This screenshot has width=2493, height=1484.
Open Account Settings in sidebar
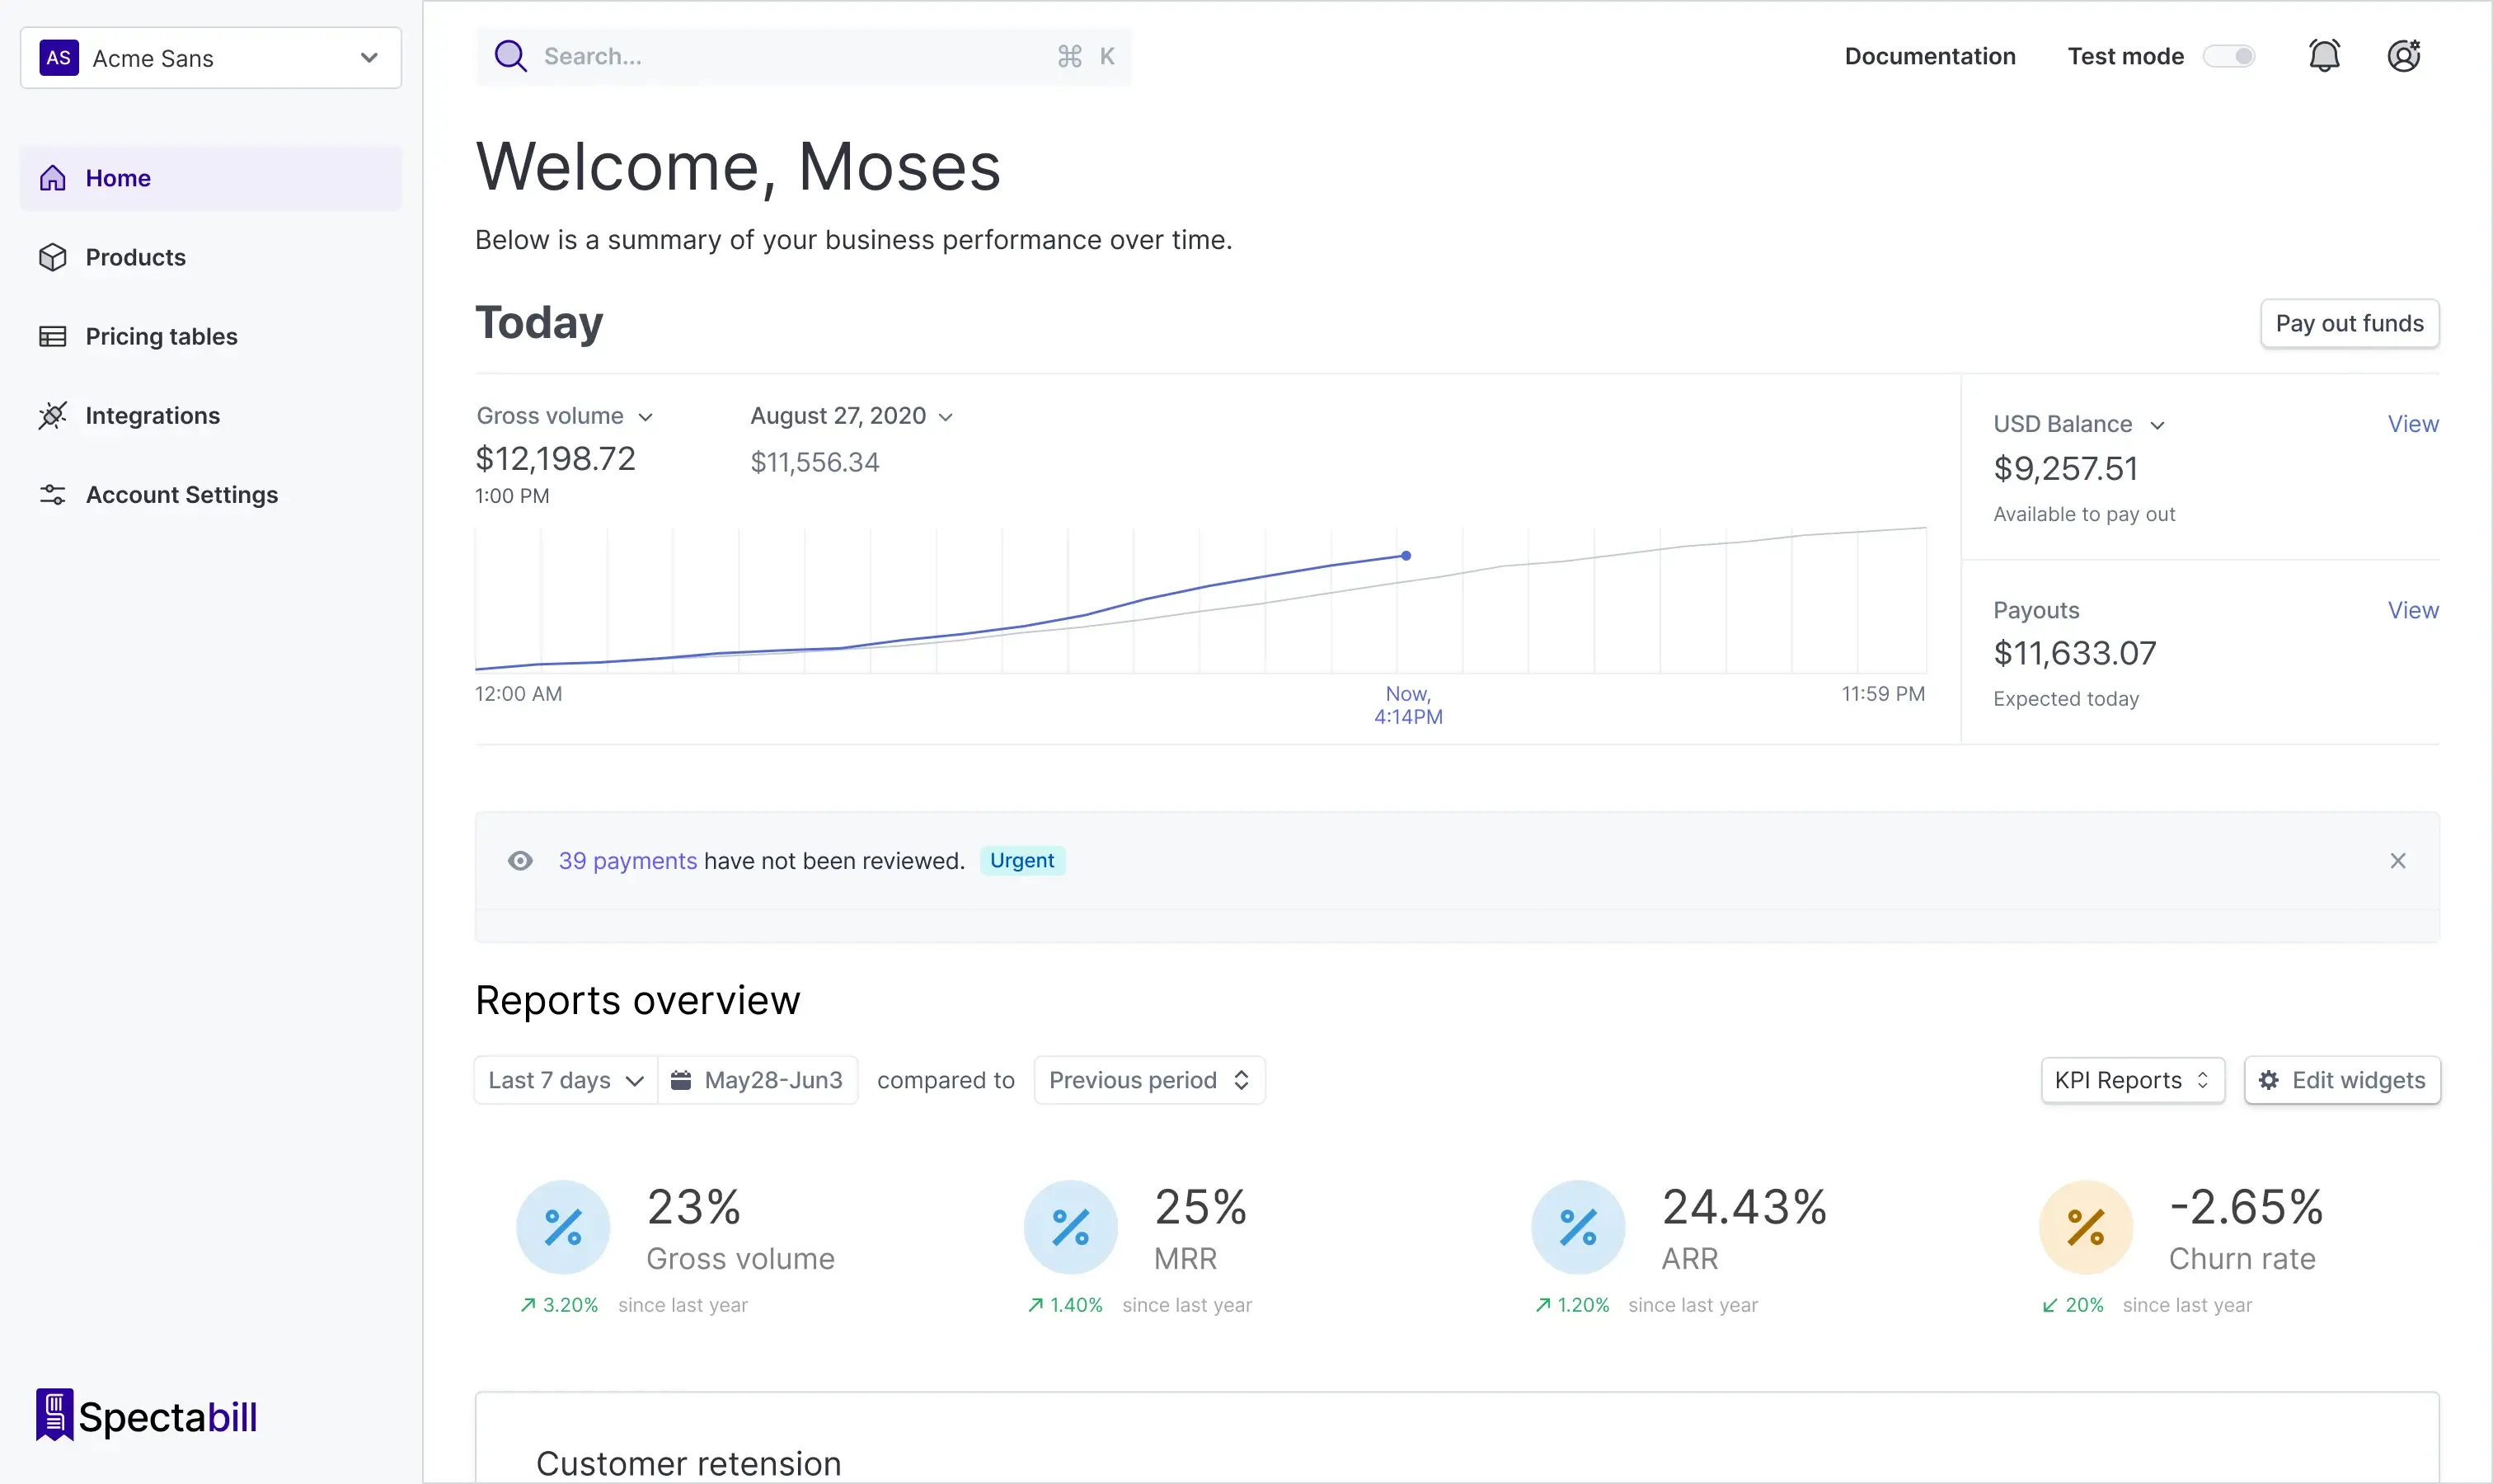point(211,494)
